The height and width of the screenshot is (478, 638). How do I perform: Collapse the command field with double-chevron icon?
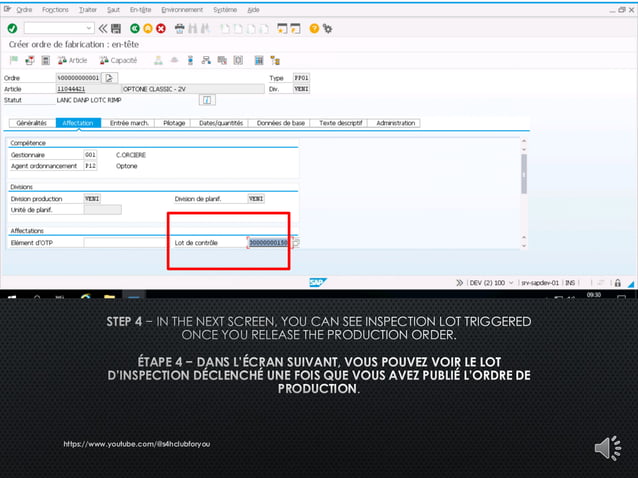click(x=103, y=28)
